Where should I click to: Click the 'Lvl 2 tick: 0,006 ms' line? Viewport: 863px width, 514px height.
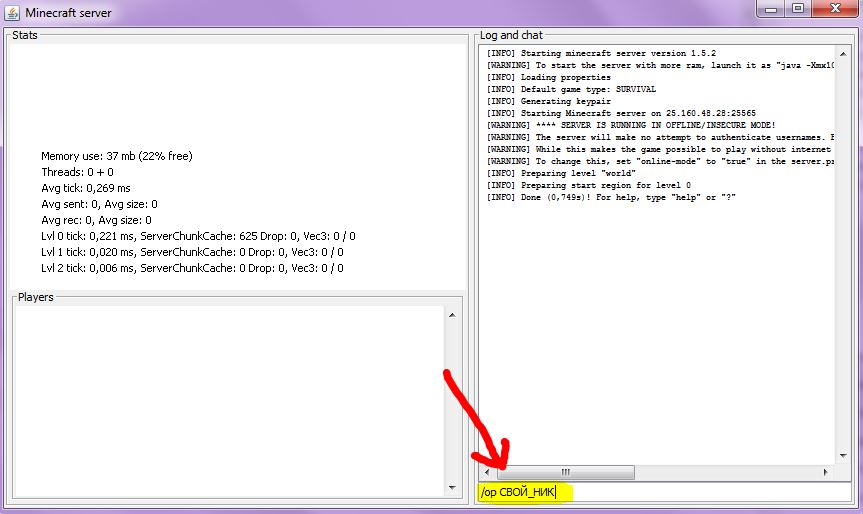point(192,268)
